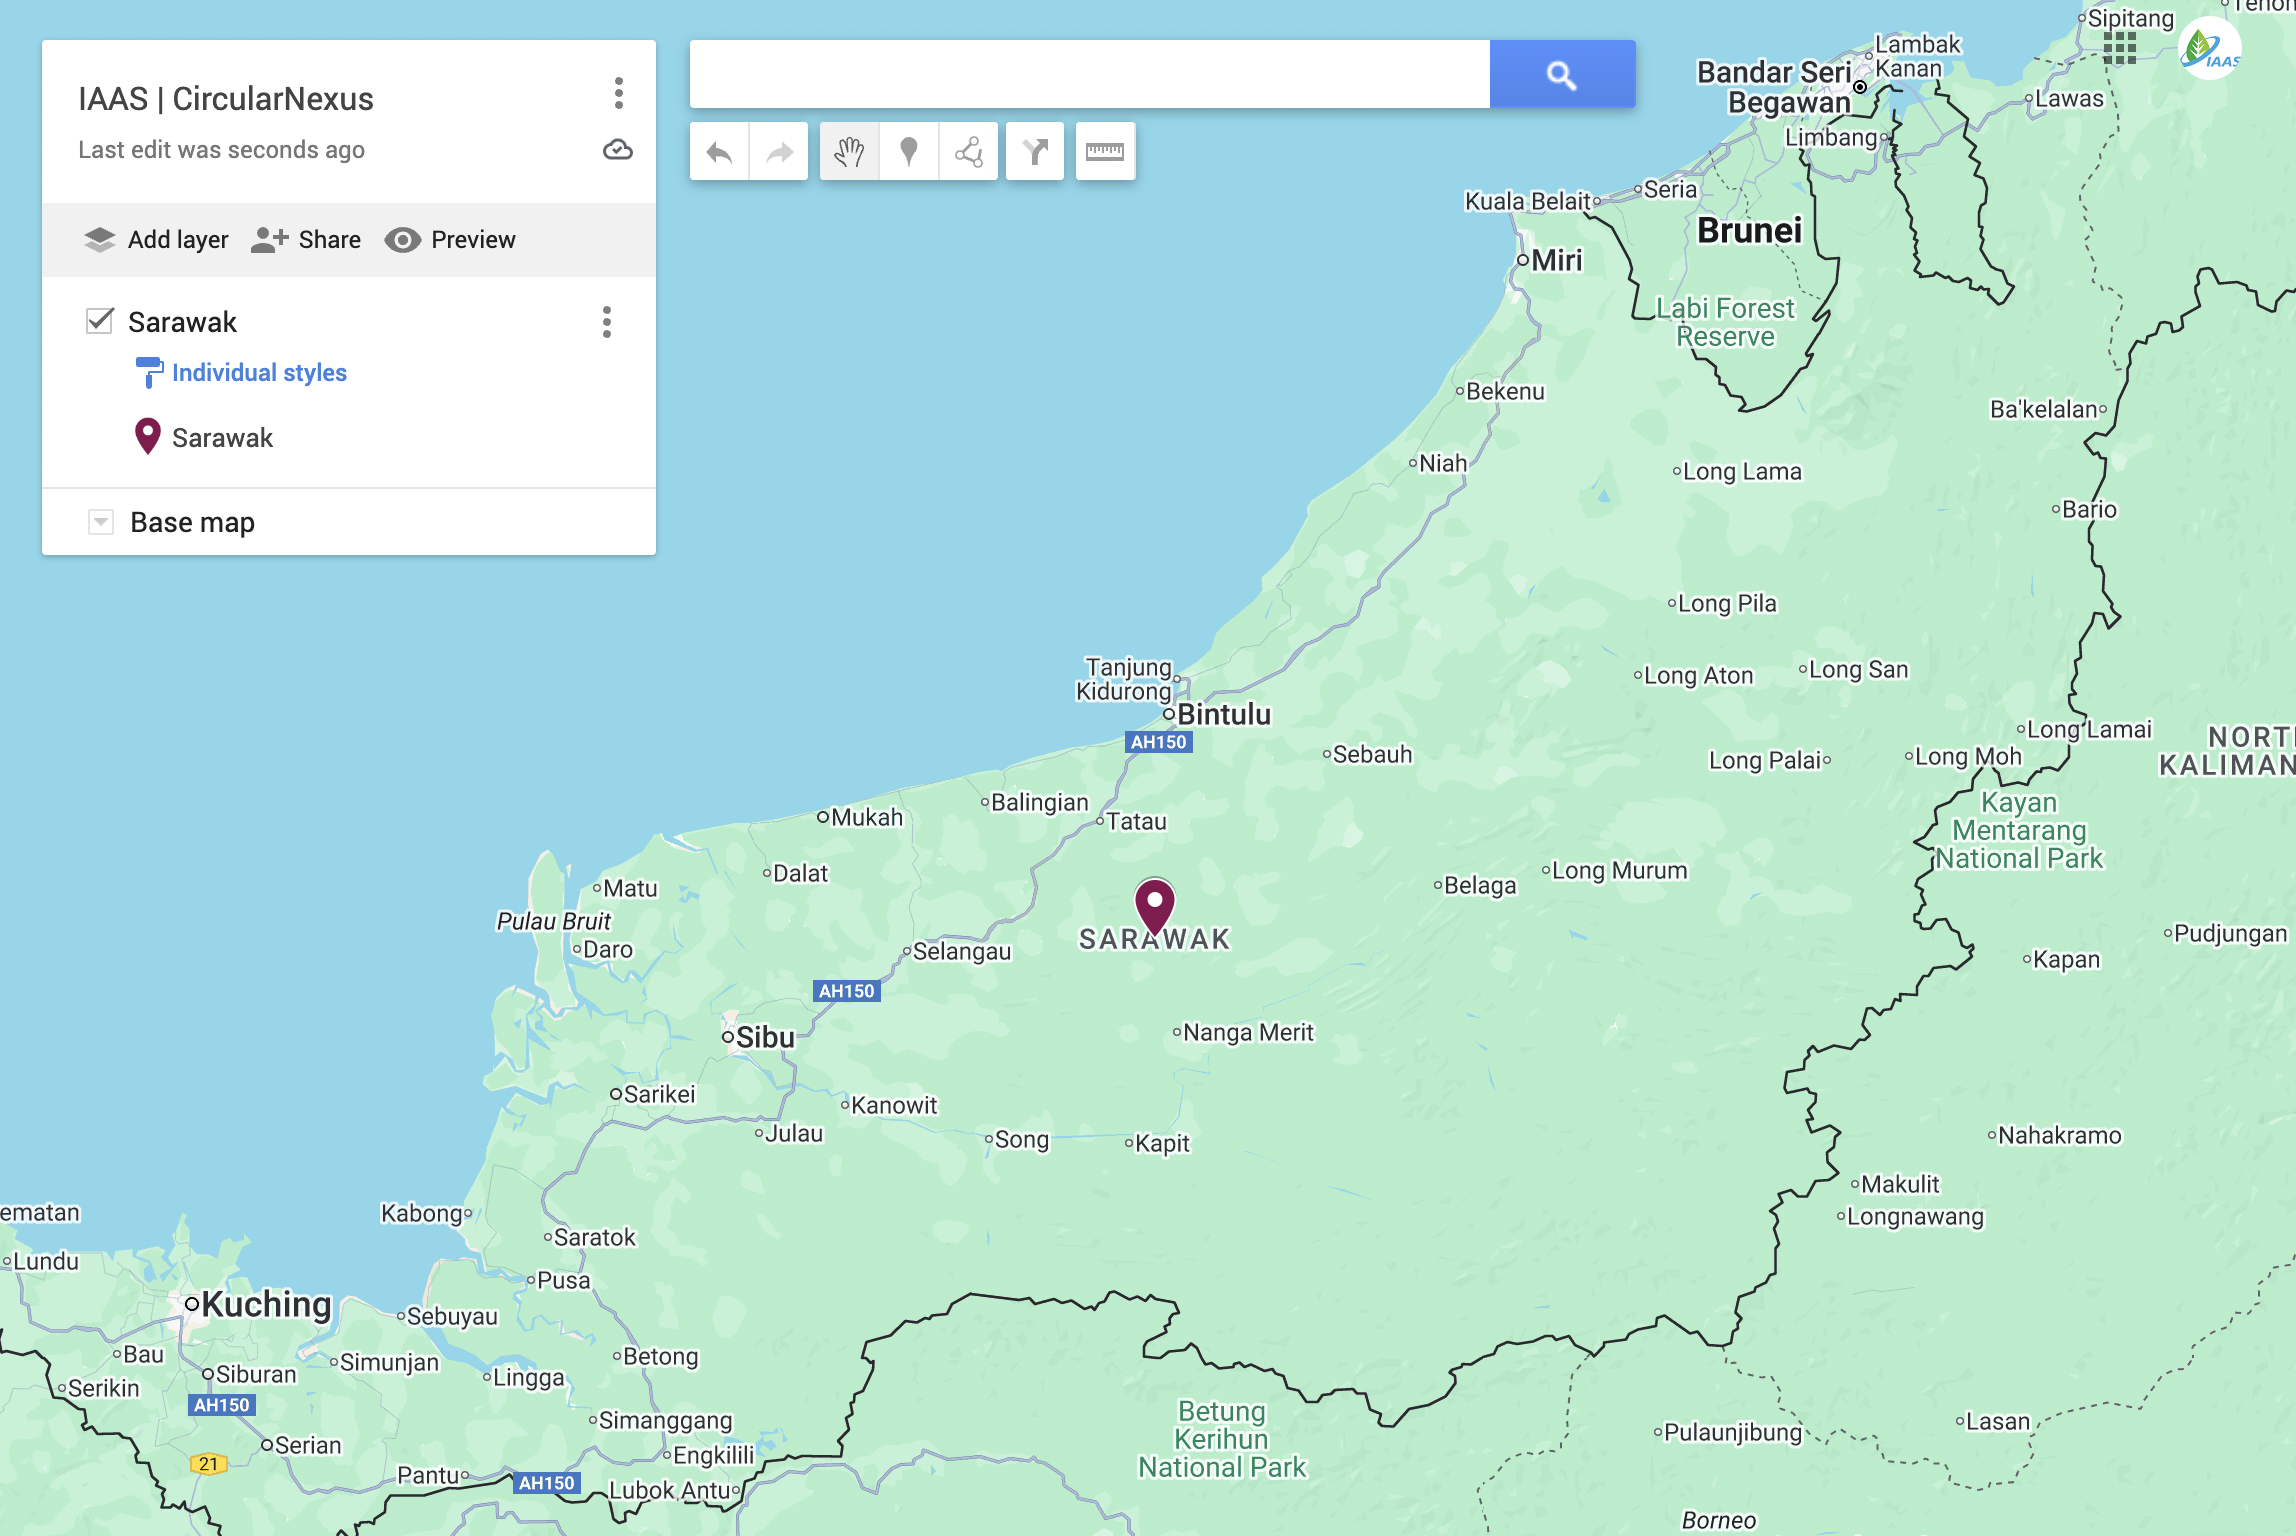Select the pan hand tool
The height and width of the screenshot is (1536, 2296).
click(x=849, y=151)
